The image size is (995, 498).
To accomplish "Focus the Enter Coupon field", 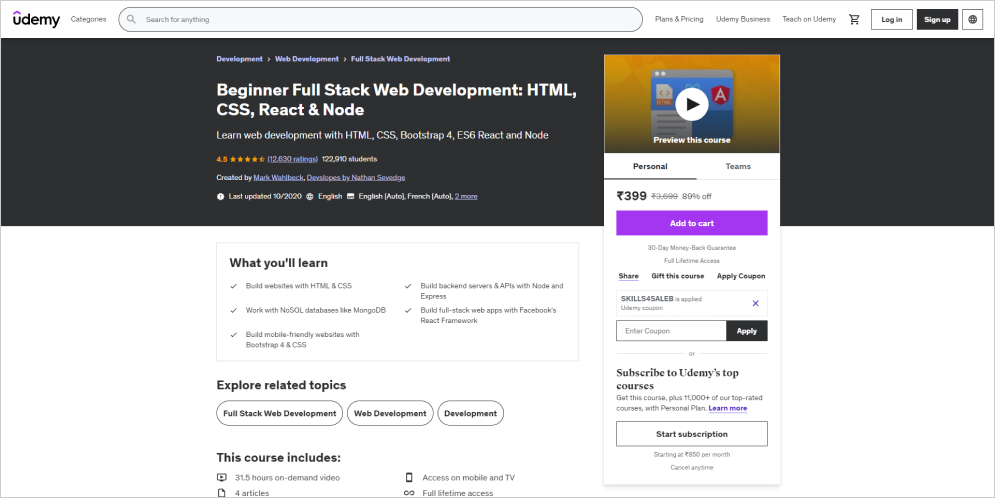I will point(670,331).
